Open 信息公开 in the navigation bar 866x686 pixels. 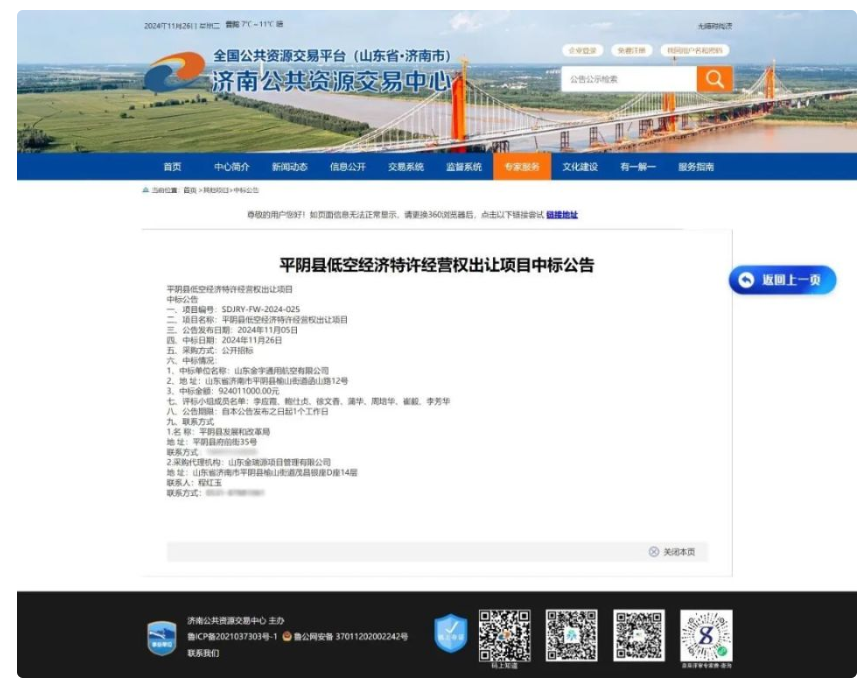click(x=347, y=167)
